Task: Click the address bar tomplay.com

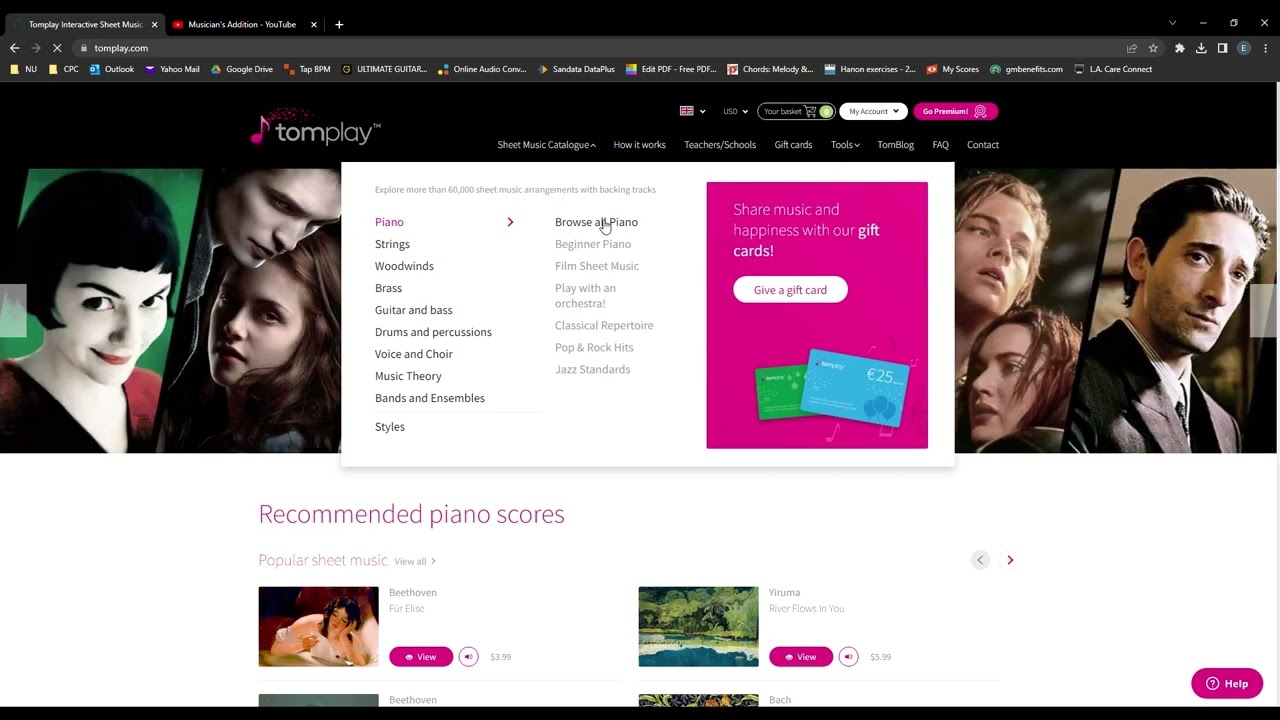Action: click(121, 48)
